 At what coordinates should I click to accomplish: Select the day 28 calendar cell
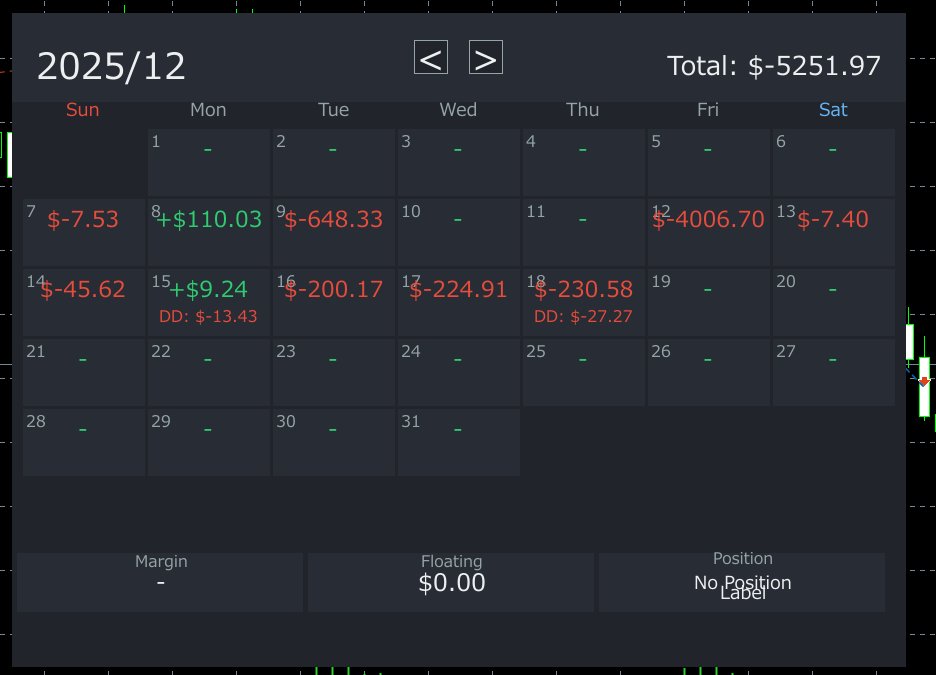84,442
